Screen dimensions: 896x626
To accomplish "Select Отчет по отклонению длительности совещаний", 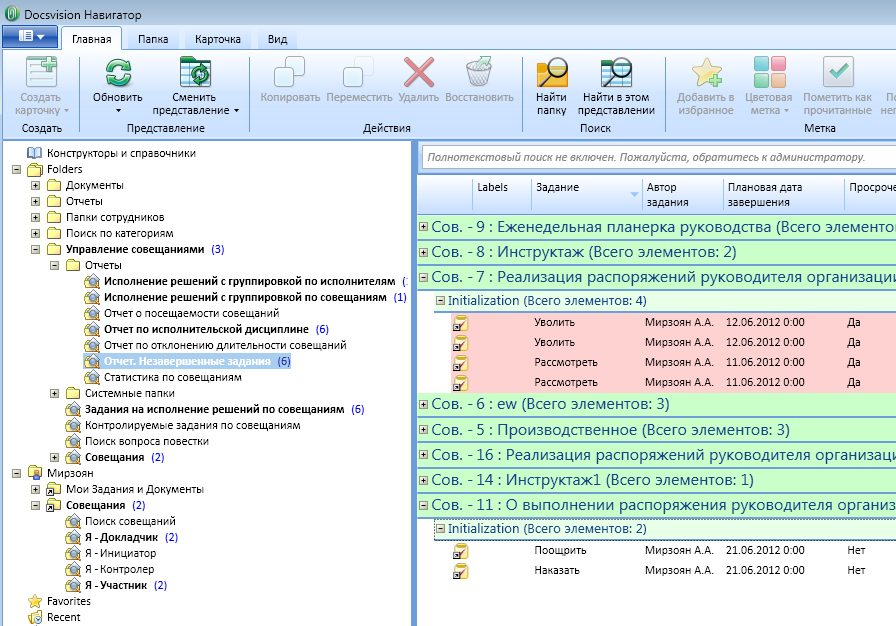I will tap(225, 345).
